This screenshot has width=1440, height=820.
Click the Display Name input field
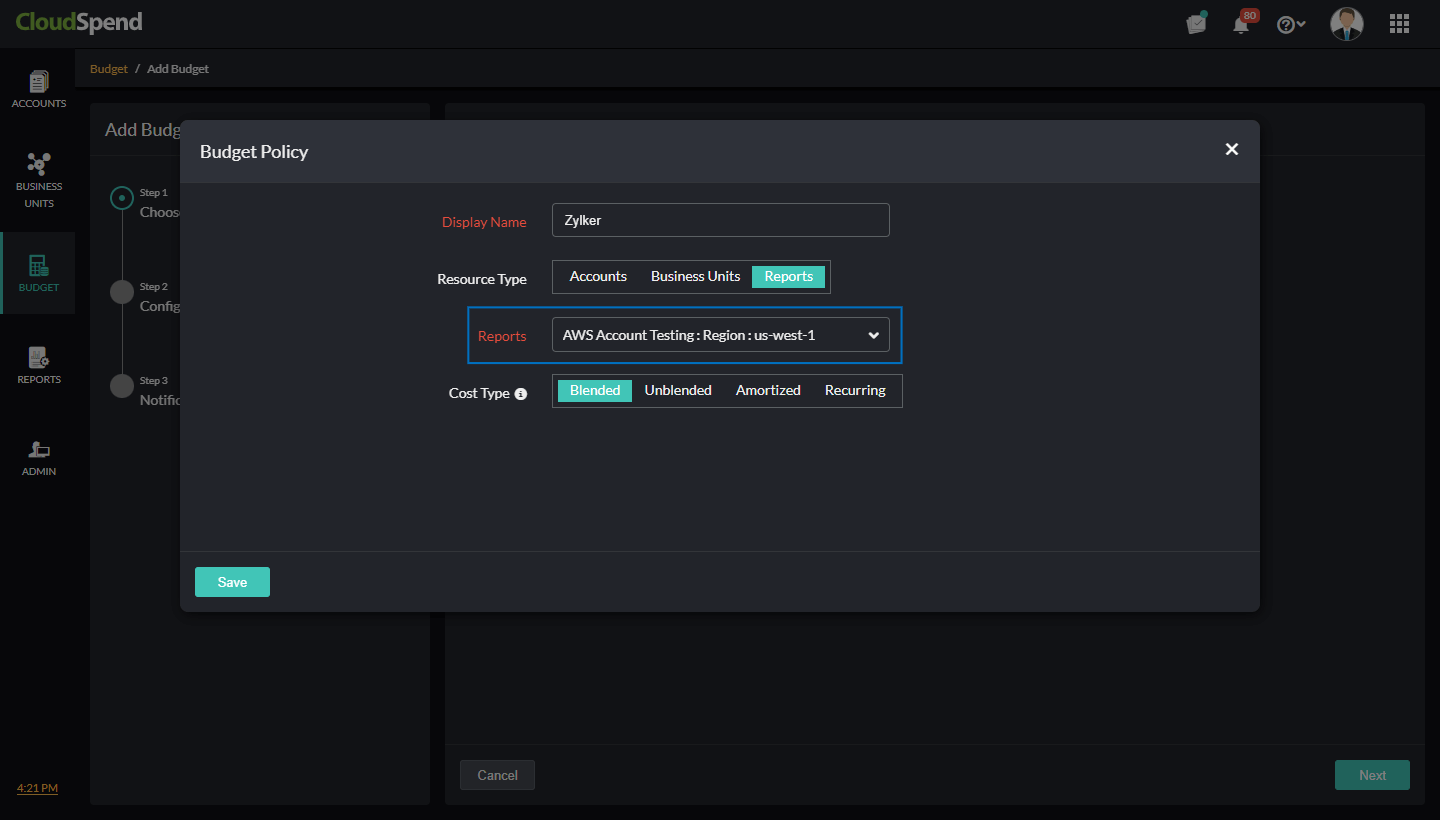pyautogui.click(x=721, y=220)
